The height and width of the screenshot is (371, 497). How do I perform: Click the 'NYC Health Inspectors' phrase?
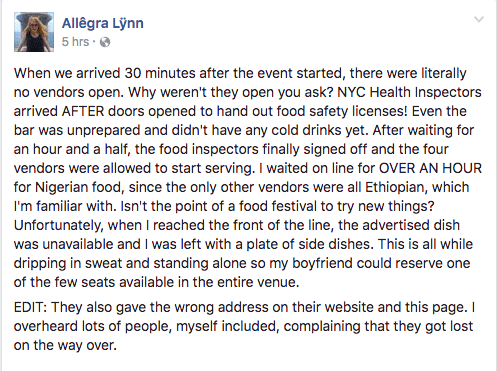click(409, 92)
